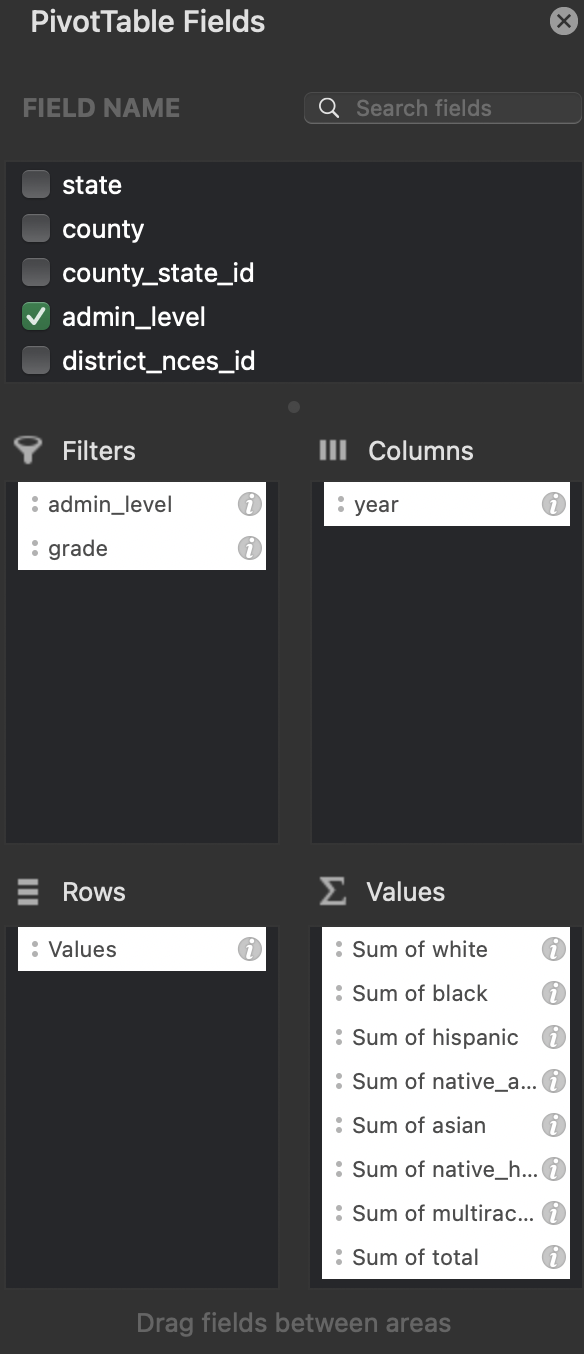Open info icon on the Rows Values item

point(250,949)
